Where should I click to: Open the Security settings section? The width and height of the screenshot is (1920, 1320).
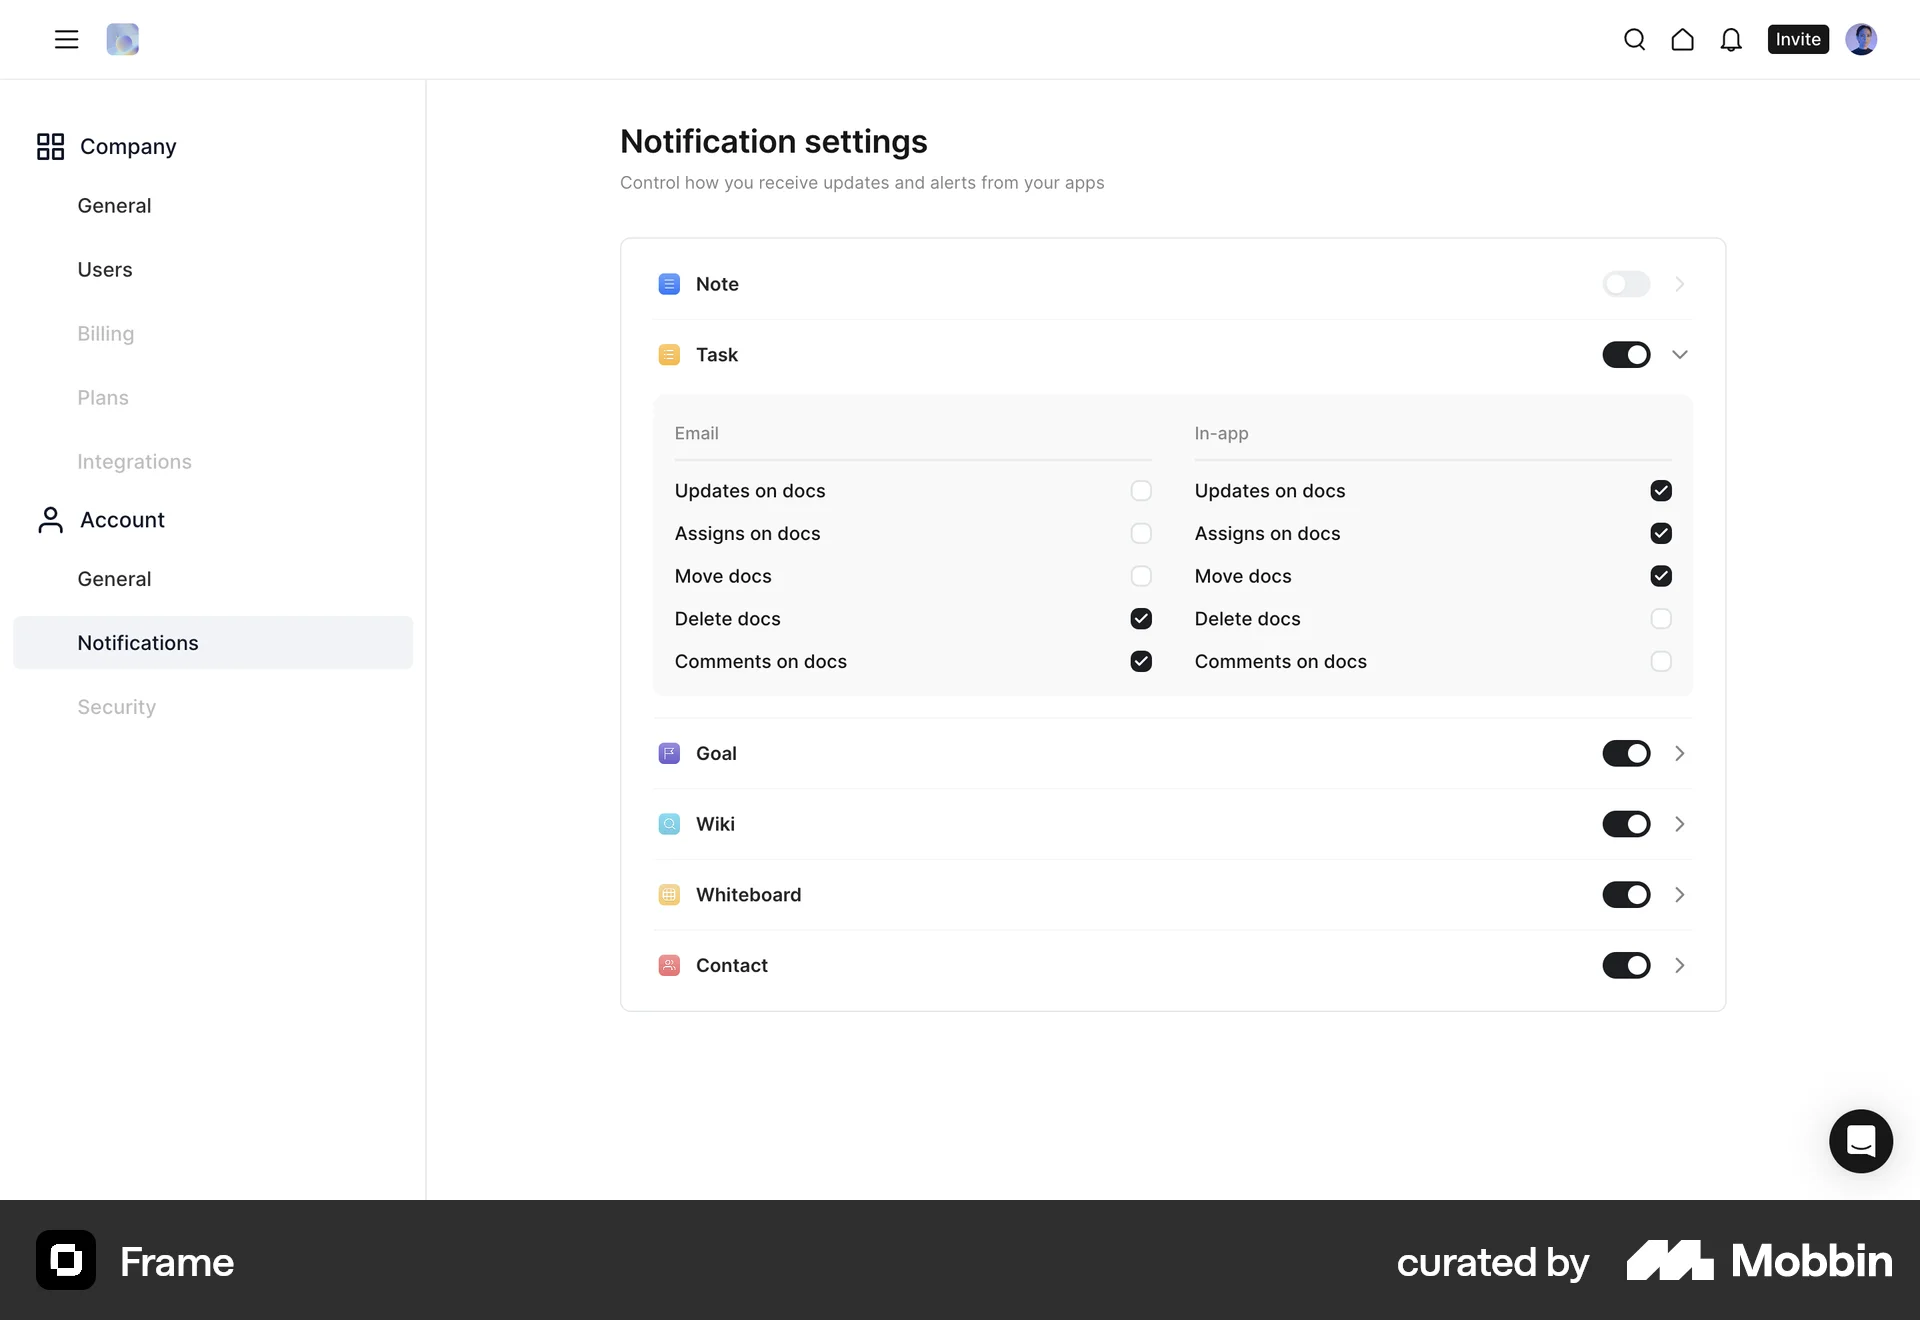coord(116,707)
